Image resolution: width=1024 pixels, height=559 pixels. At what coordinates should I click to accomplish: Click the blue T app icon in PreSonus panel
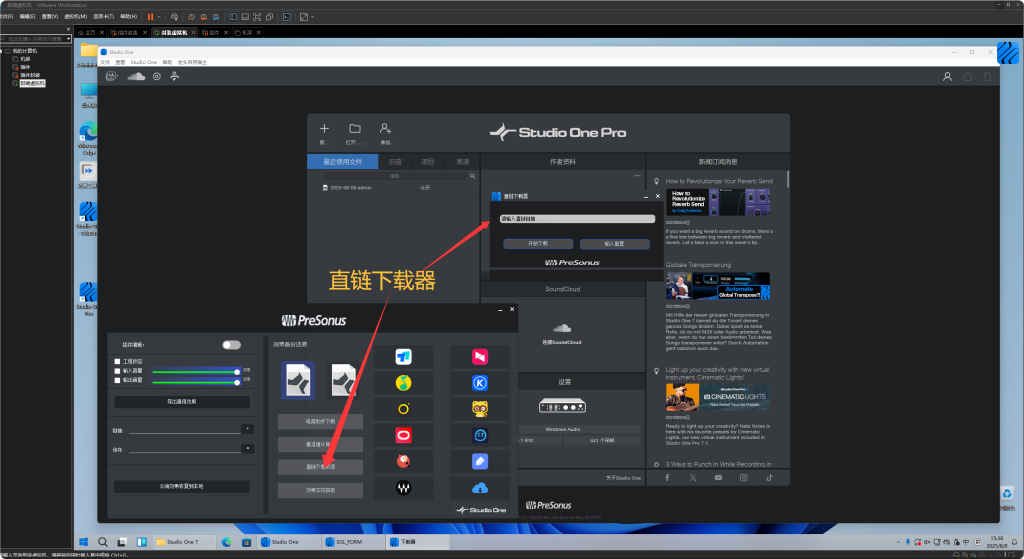(x=404, y=357)
